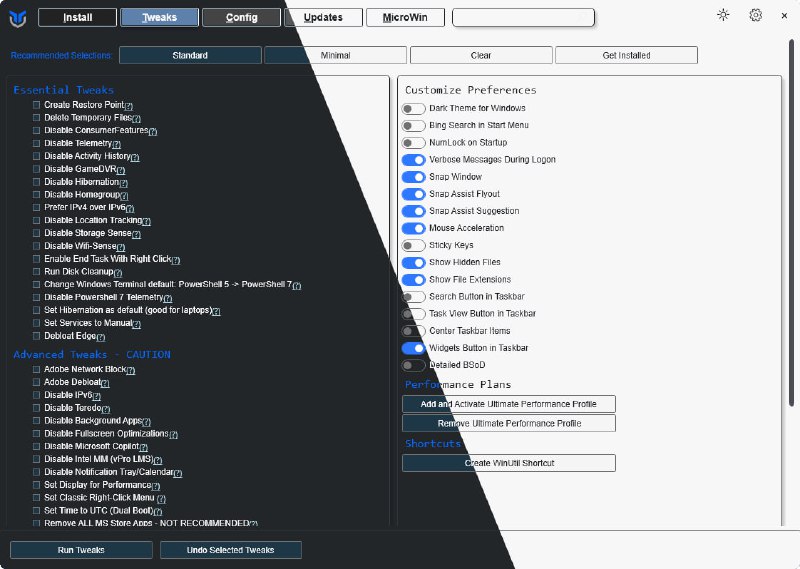Screen dimensions: 800x569
Task: Turn on Detailed BSoD toggle
Action: point(413,365)
